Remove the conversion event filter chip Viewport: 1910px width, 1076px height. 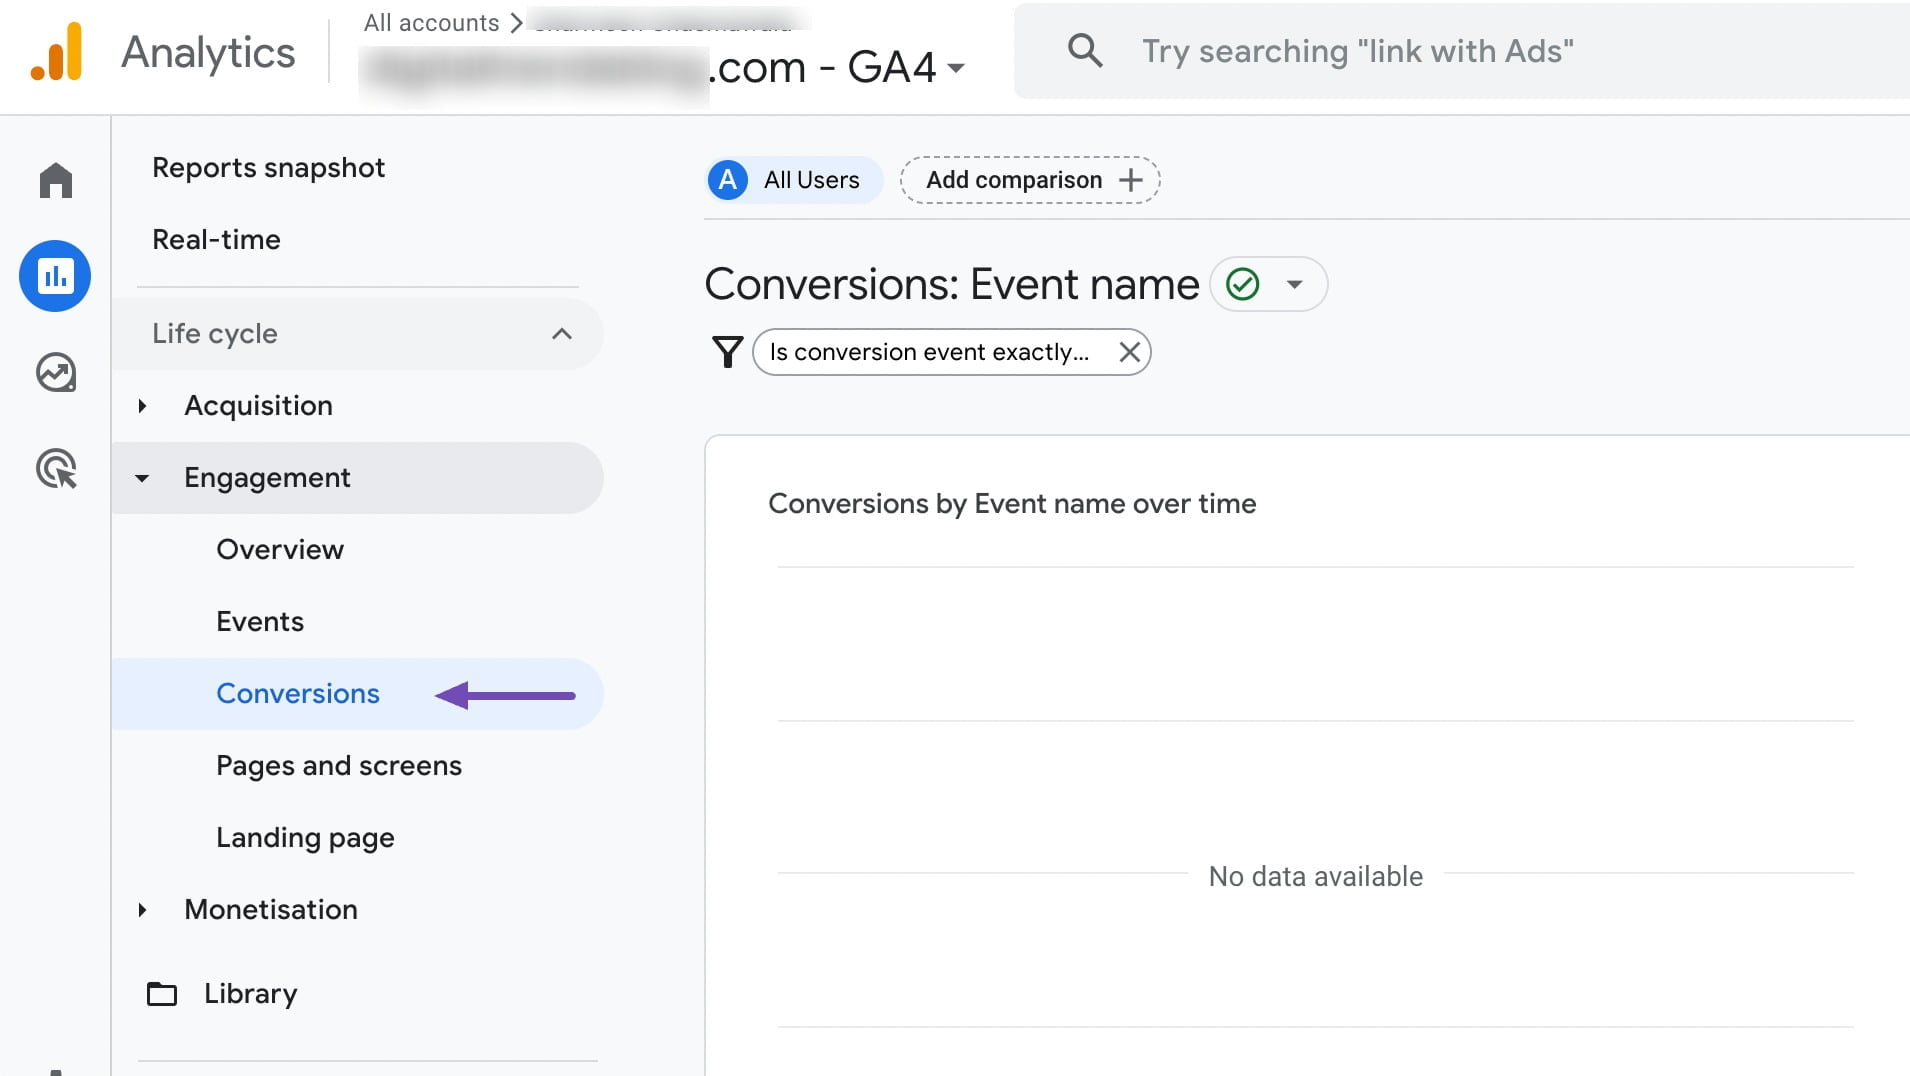(1130, 352)
